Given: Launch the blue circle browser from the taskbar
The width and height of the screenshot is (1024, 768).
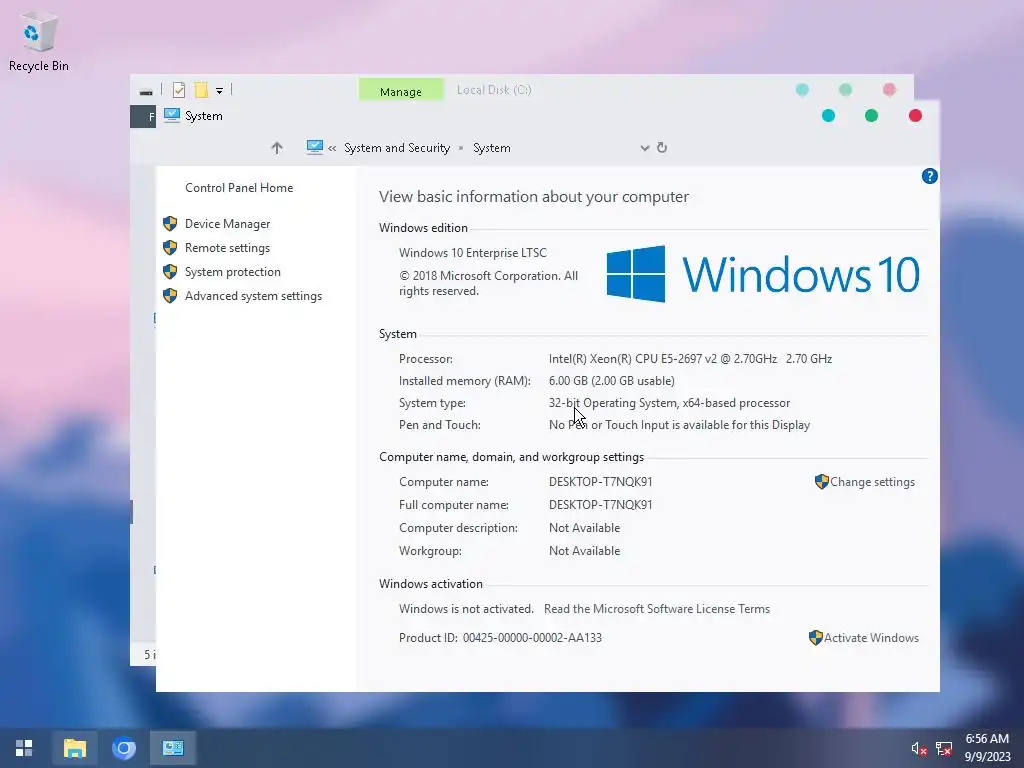Looking at the screenshot, I should pos(123,748).
